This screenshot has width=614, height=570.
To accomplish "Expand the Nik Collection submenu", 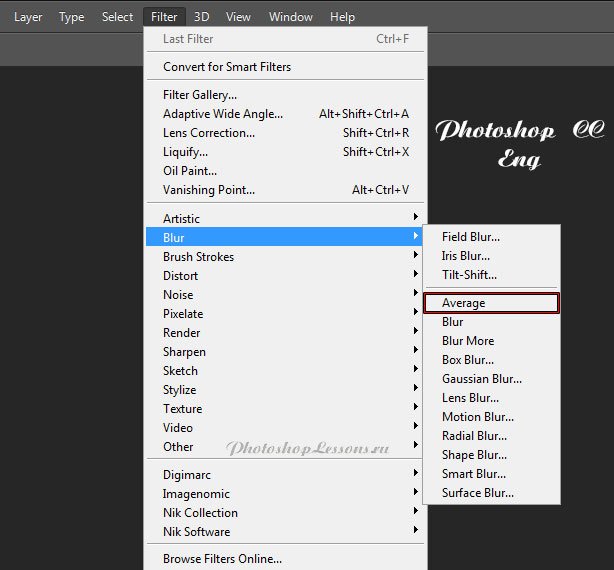I will pos(200,513).
